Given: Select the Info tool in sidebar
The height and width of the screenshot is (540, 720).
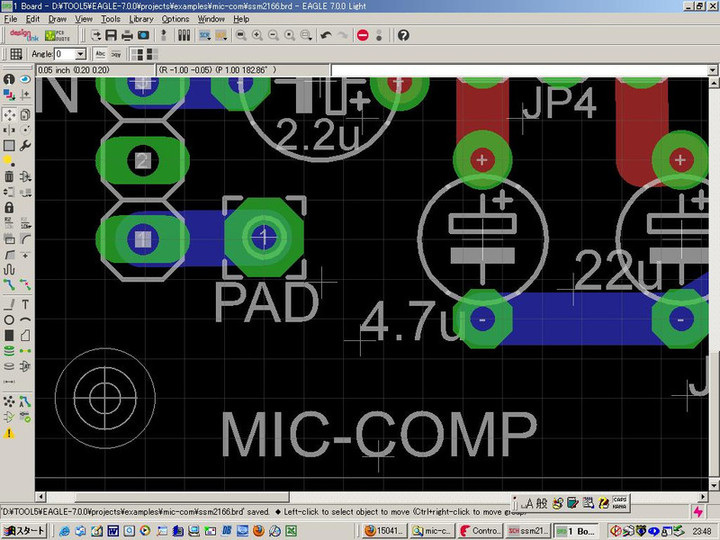Looking at the screenshot, I should pyautogui.click(x=9, y=79).
